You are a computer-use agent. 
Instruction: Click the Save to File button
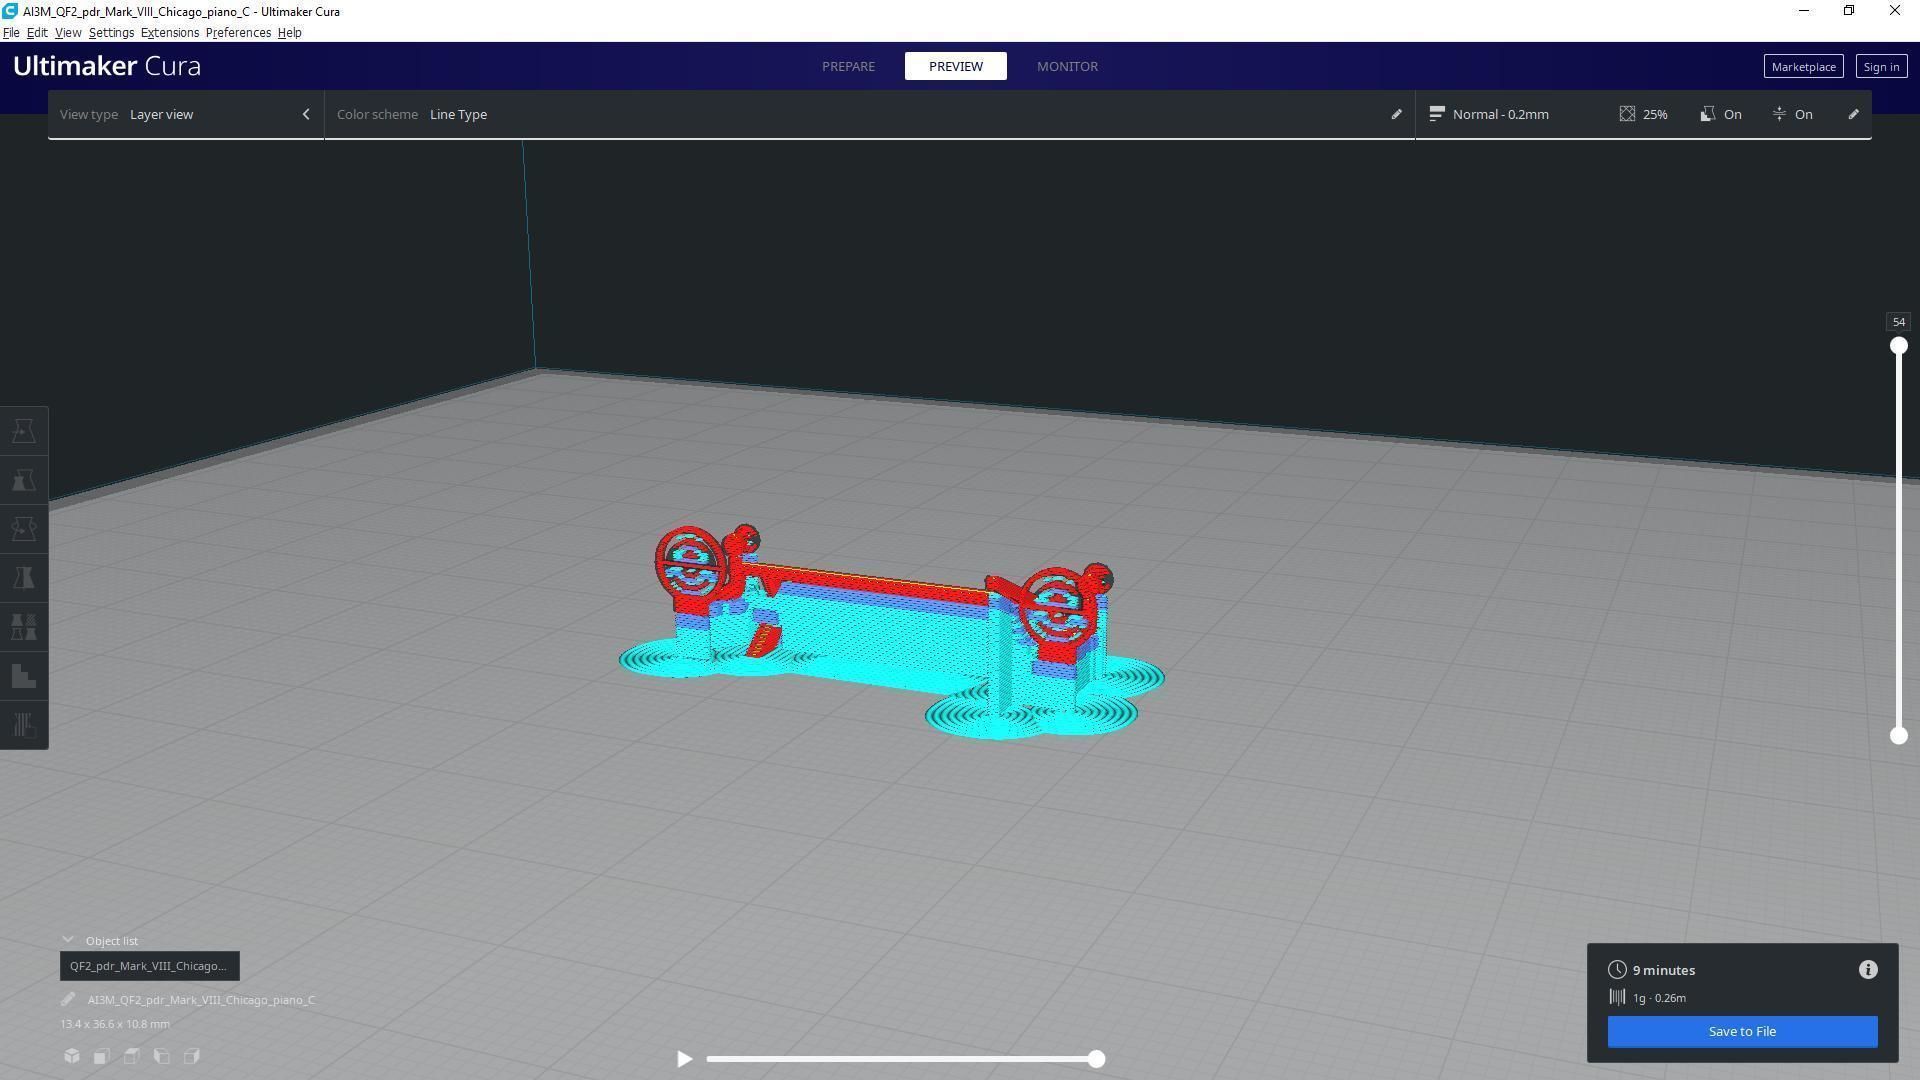(1742, 1031)
